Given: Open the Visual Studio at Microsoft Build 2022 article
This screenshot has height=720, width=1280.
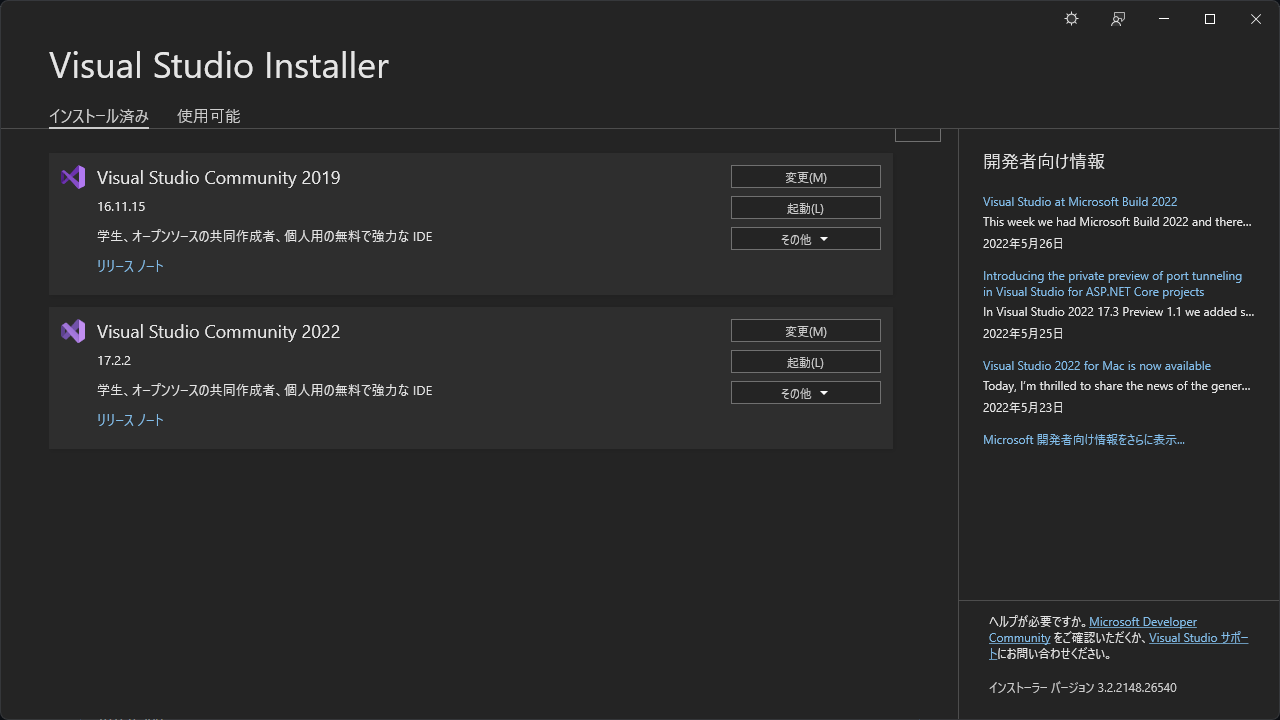Looking at the screenshot, I should [1080, 201].
